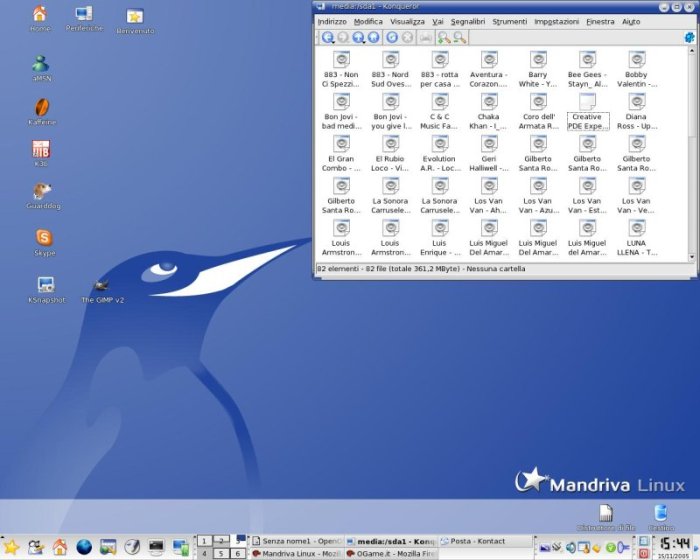Open the Guarddog desktop icon
700x560 pixels.
(42, 192)
